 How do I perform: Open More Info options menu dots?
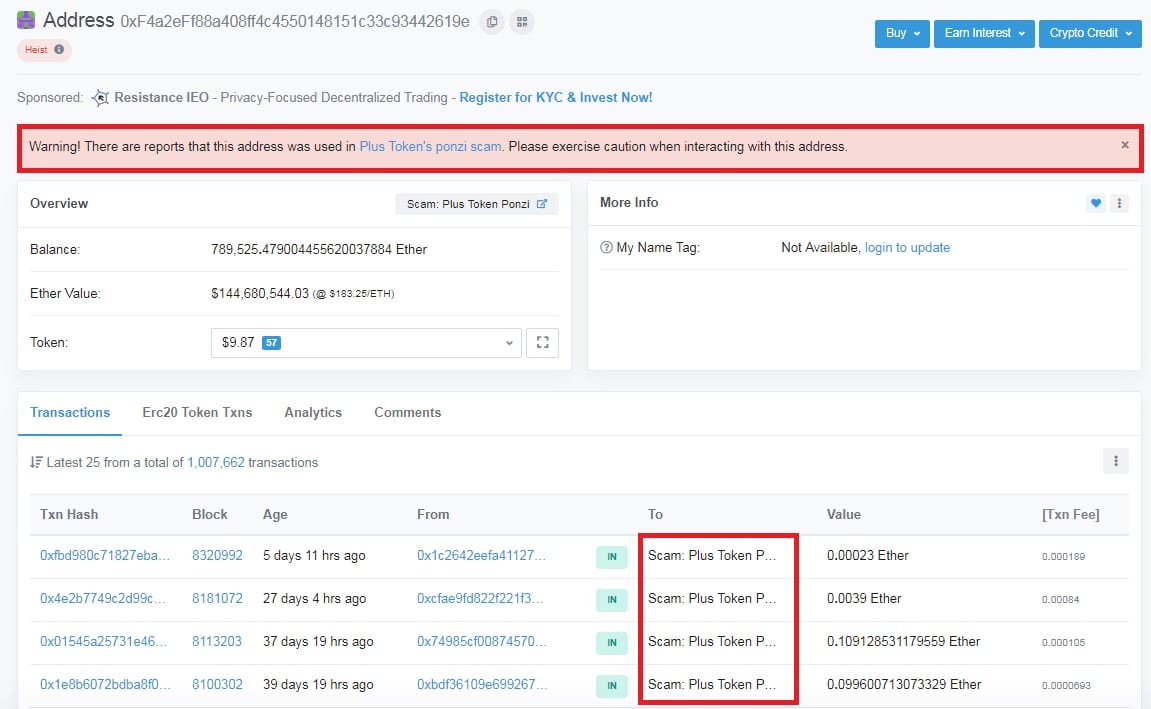click(x=1119, y=203)
